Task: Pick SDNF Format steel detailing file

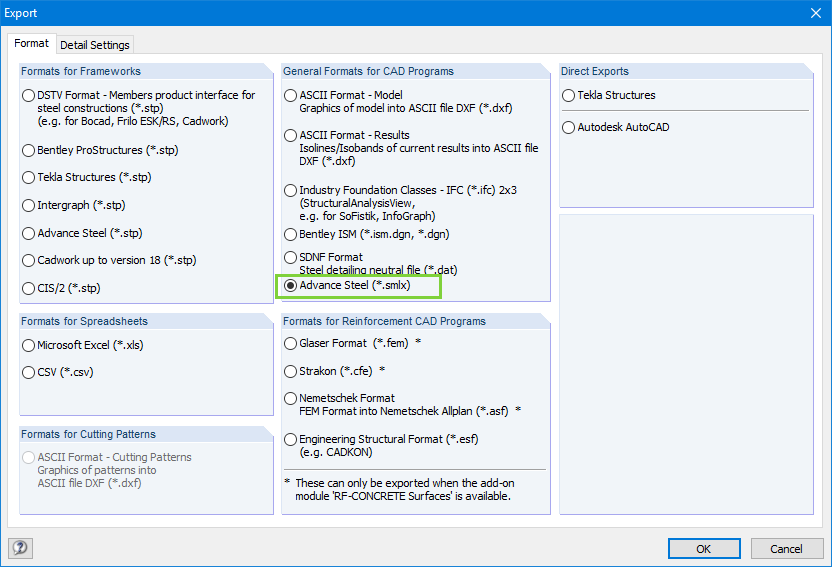Action: (x=291, y=257)
